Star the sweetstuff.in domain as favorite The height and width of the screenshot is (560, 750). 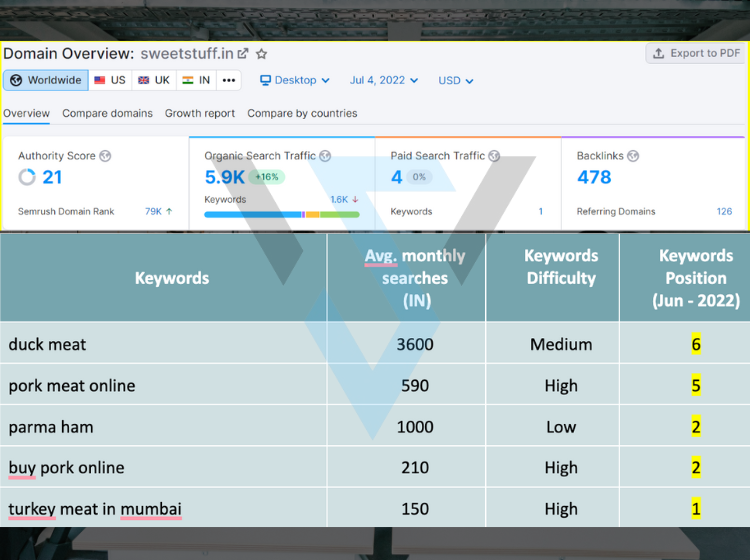point(261,54)
